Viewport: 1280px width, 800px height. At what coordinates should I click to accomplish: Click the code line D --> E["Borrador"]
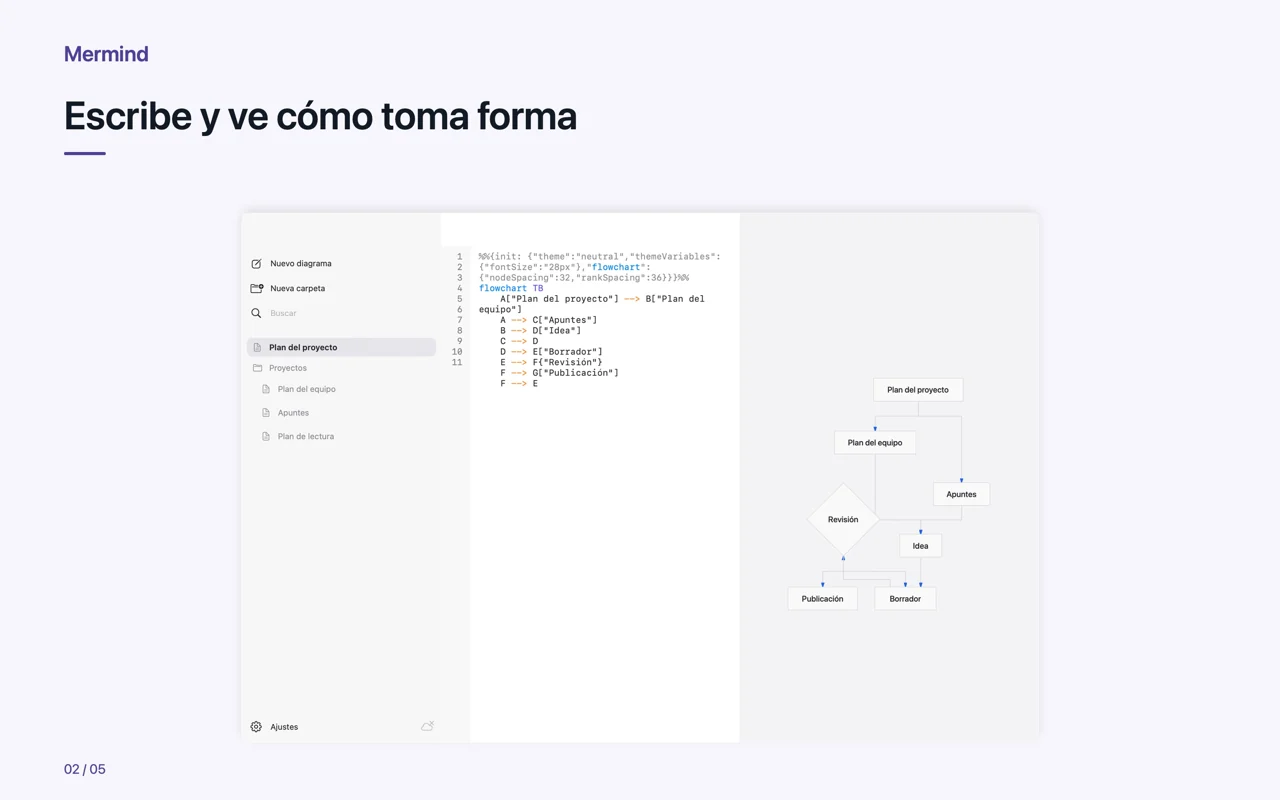[x=552, y=352]
